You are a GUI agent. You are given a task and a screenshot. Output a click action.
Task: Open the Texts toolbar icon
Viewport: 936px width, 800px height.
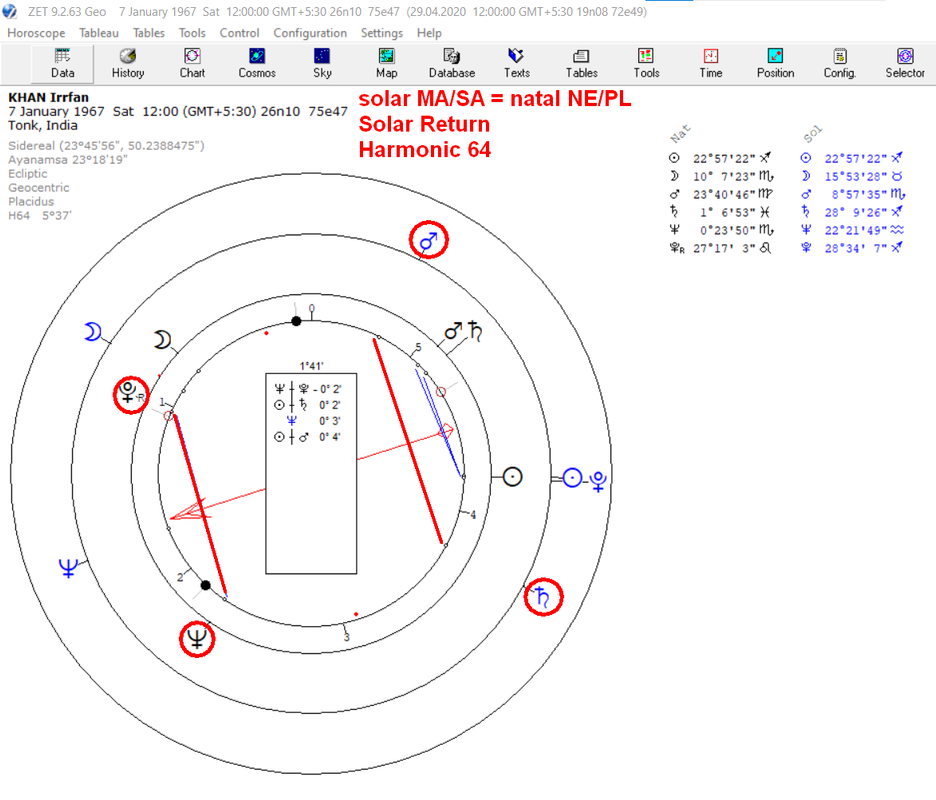click(516, 64)
